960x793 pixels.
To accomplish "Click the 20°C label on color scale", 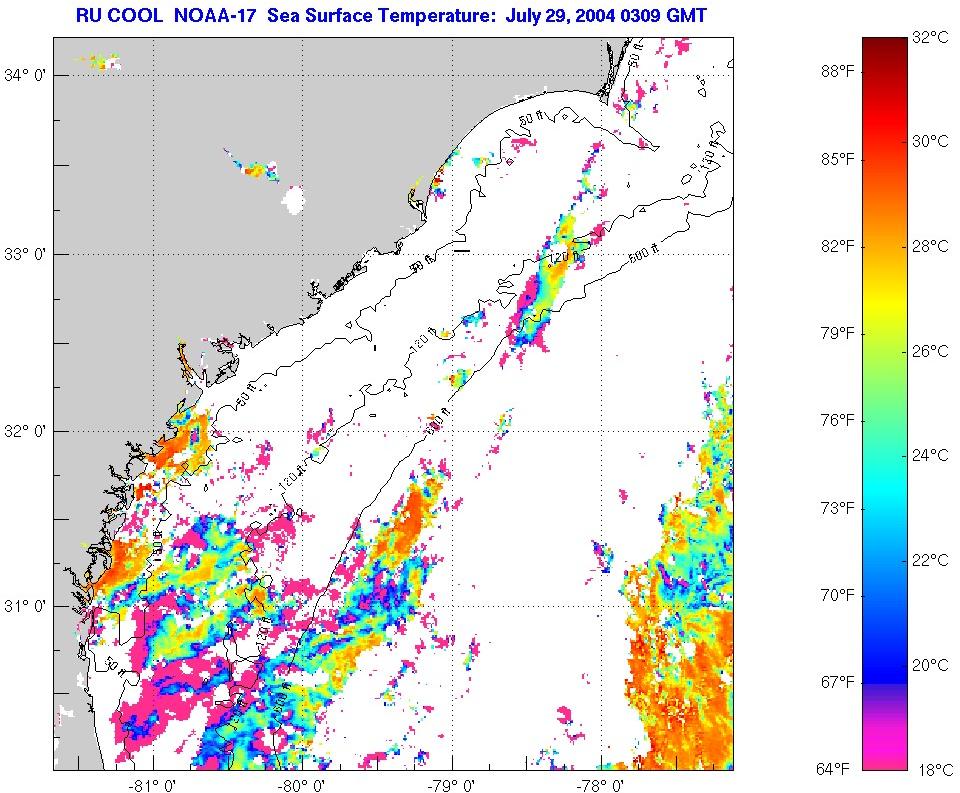I will 930,665.
